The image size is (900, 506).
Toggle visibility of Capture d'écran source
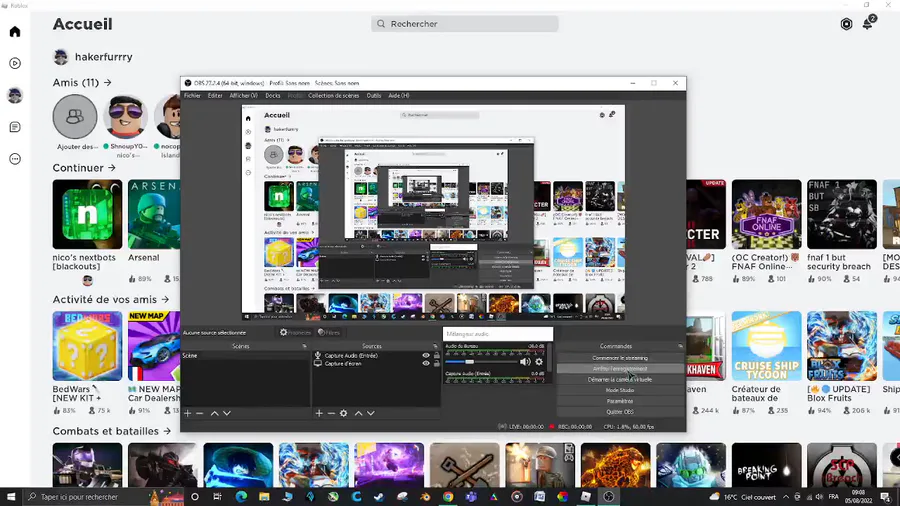point(426,363)
